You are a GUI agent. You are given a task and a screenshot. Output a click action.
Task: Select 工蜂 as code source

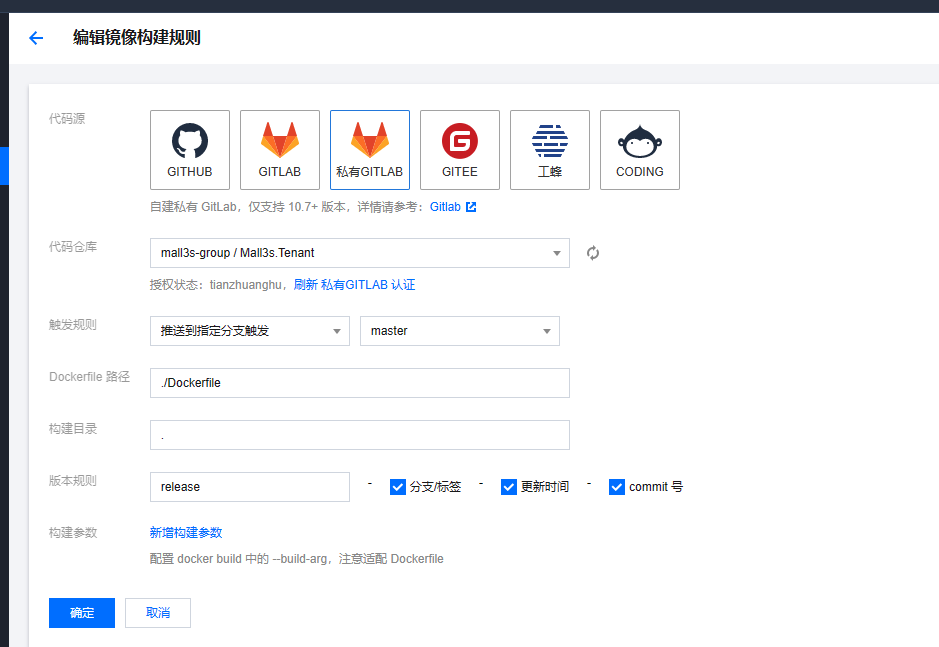click(550, 150)
